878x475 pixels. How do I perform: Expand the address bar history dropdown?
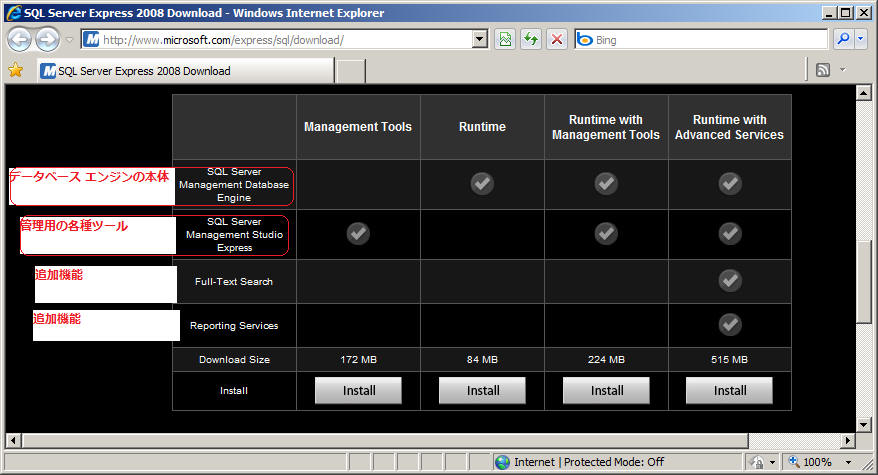[480, 40]
